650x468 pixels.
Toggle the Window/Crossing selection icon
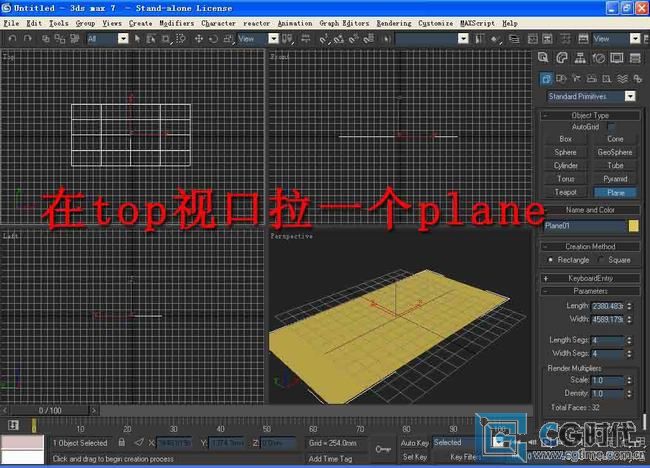point(181,39)
